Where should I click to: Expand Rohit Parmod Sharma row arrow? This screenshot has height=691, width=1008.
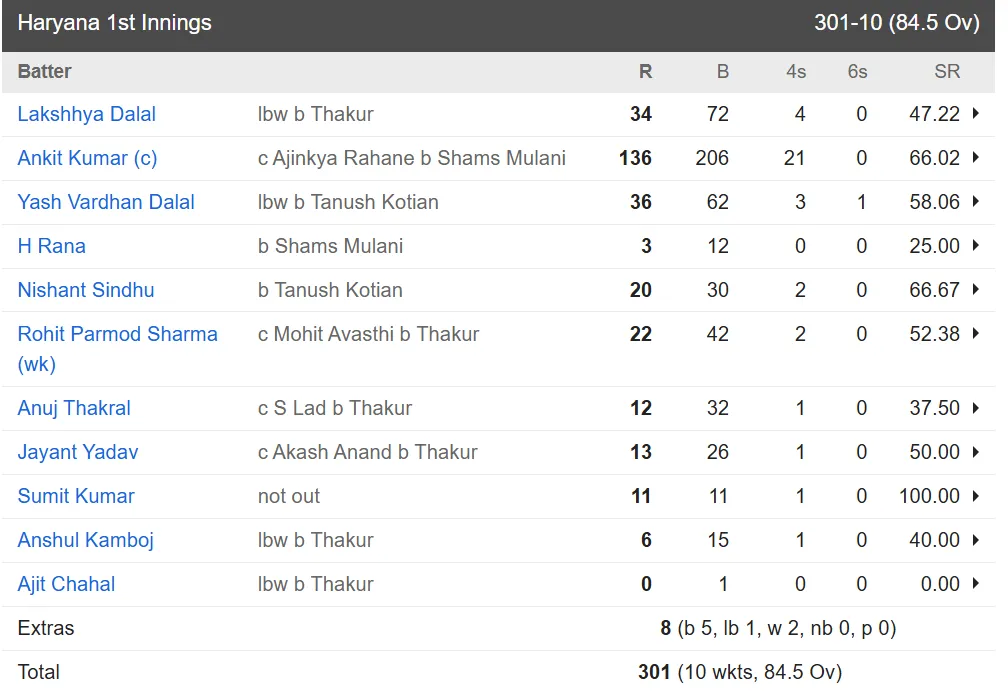pyautogui.click(x=976, y=334)
